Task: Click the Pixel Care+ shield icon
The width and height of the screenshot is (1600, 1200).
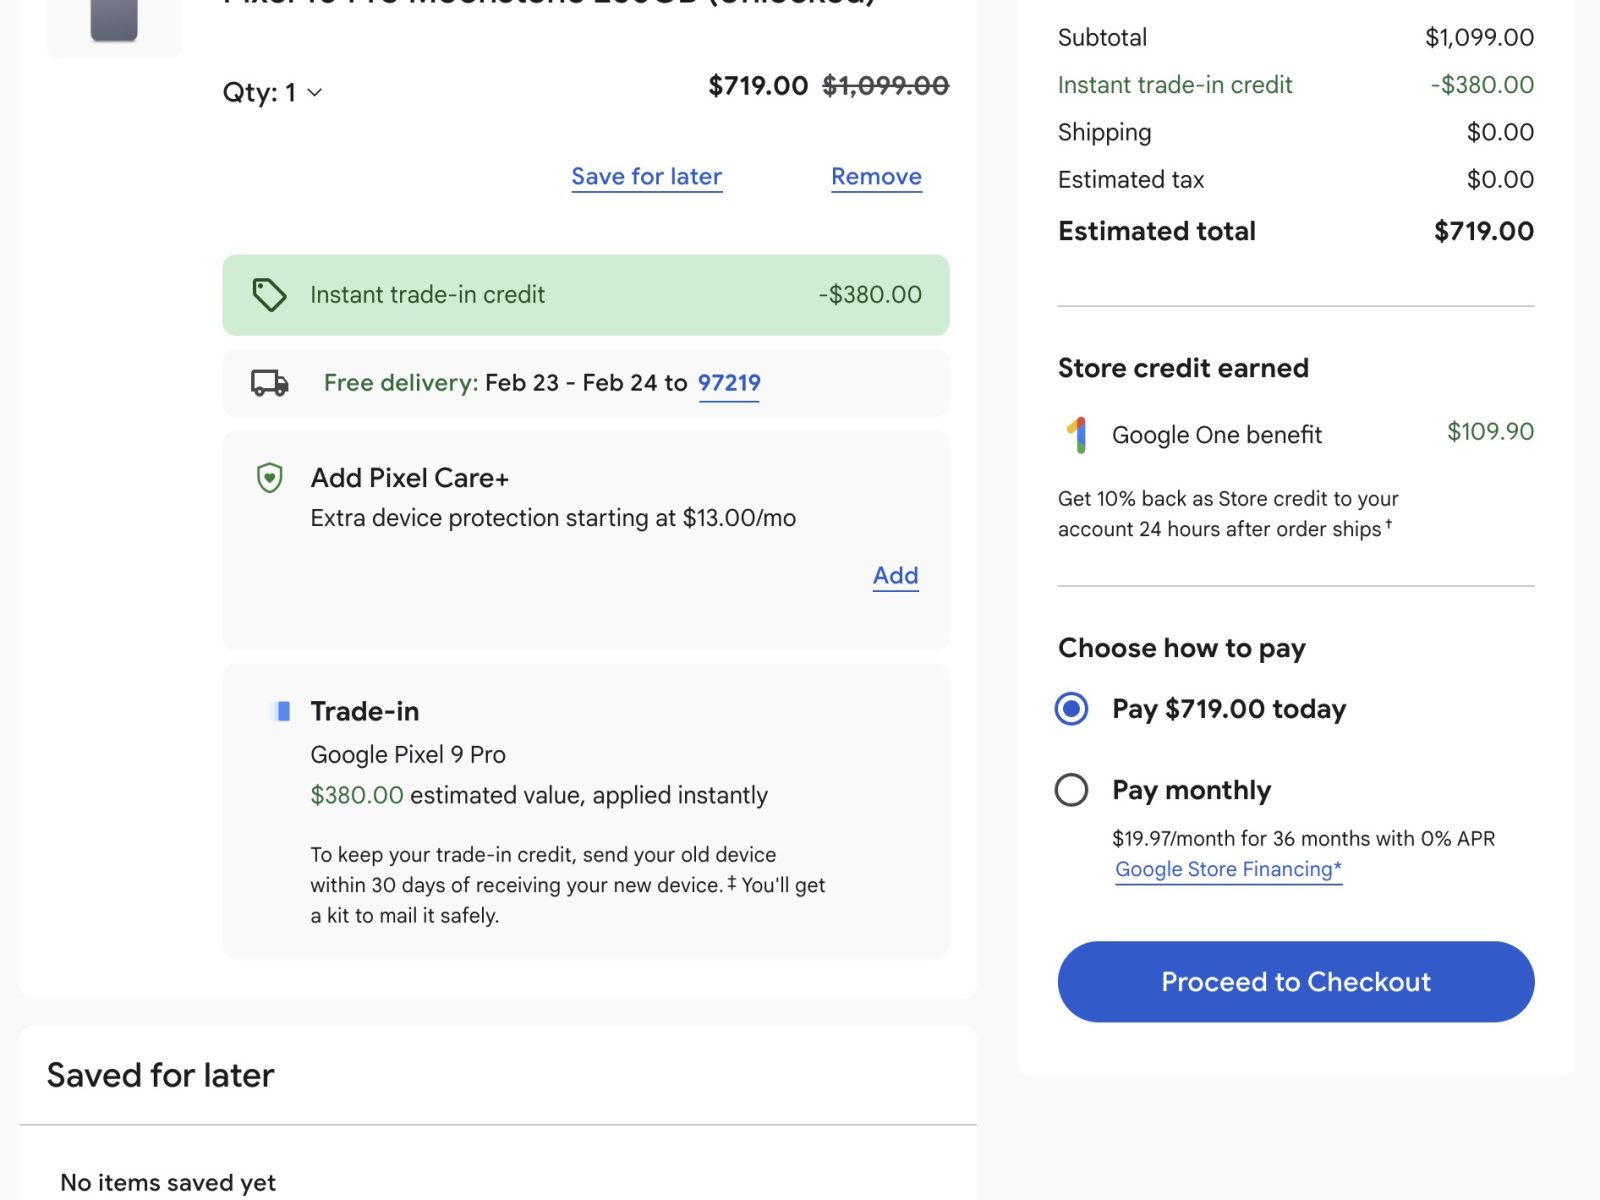Action: click(x=270, y=478)
